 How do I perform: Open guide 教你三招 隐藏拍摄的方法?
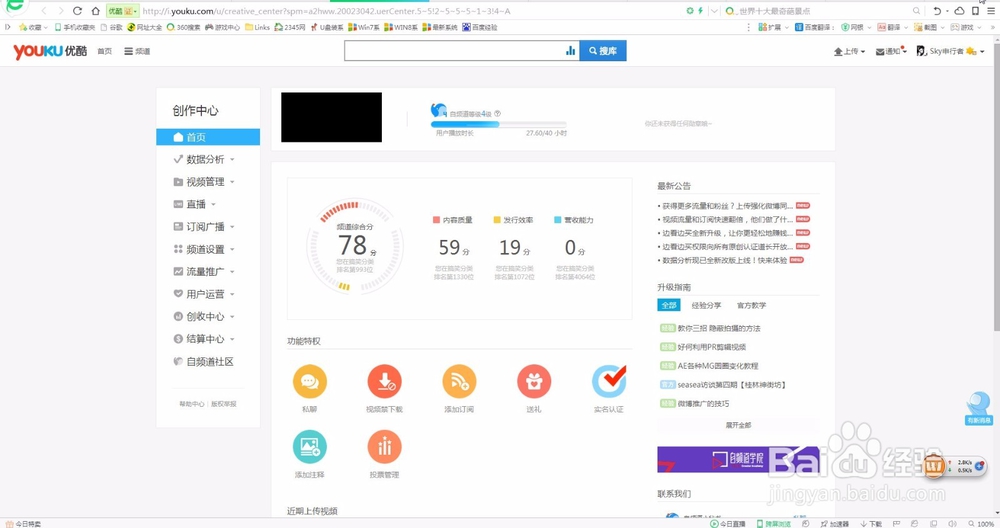pyautogui.click(x=719, y=328)
